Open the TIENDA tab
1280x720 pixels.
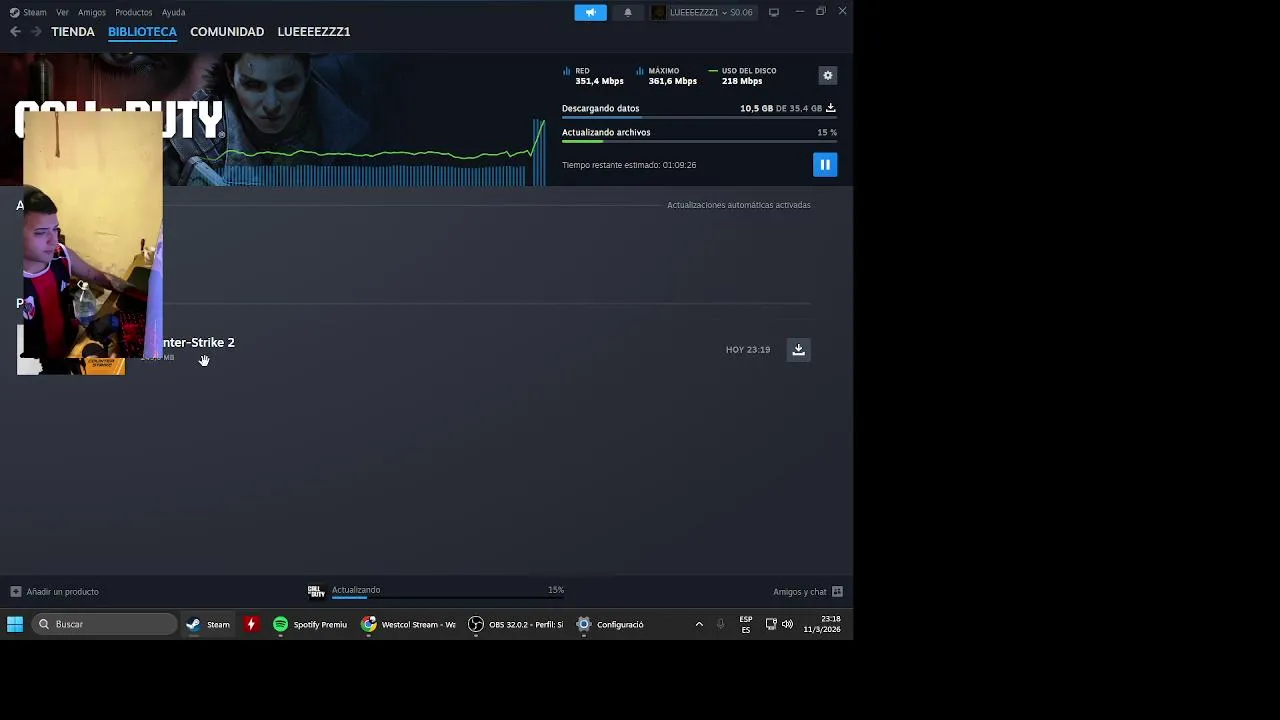point(73,32)
